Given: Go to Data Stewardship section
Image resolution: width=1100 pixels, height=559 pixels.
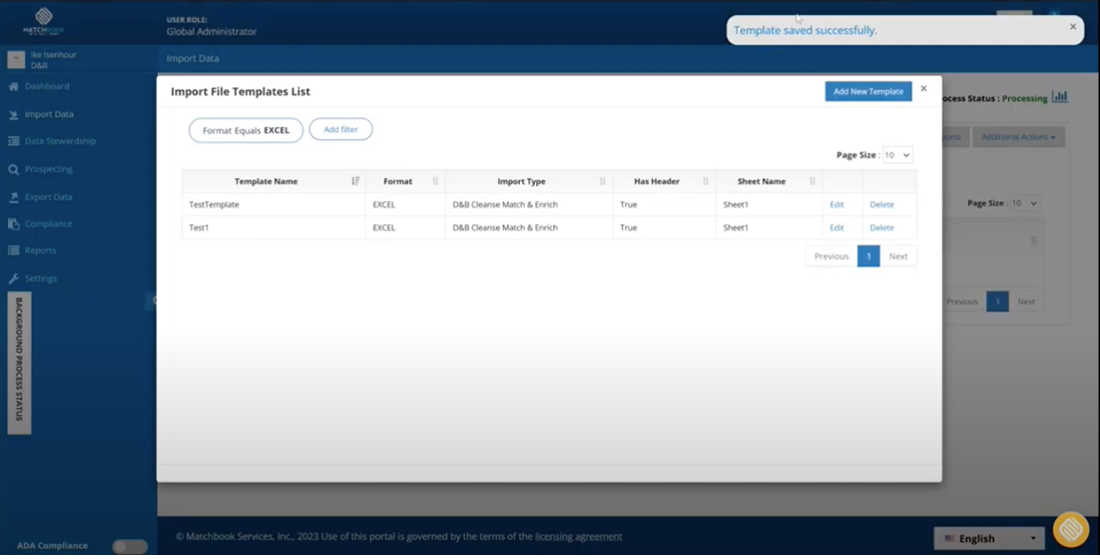Looking at the screenshot, I should (x=60, y=141).
